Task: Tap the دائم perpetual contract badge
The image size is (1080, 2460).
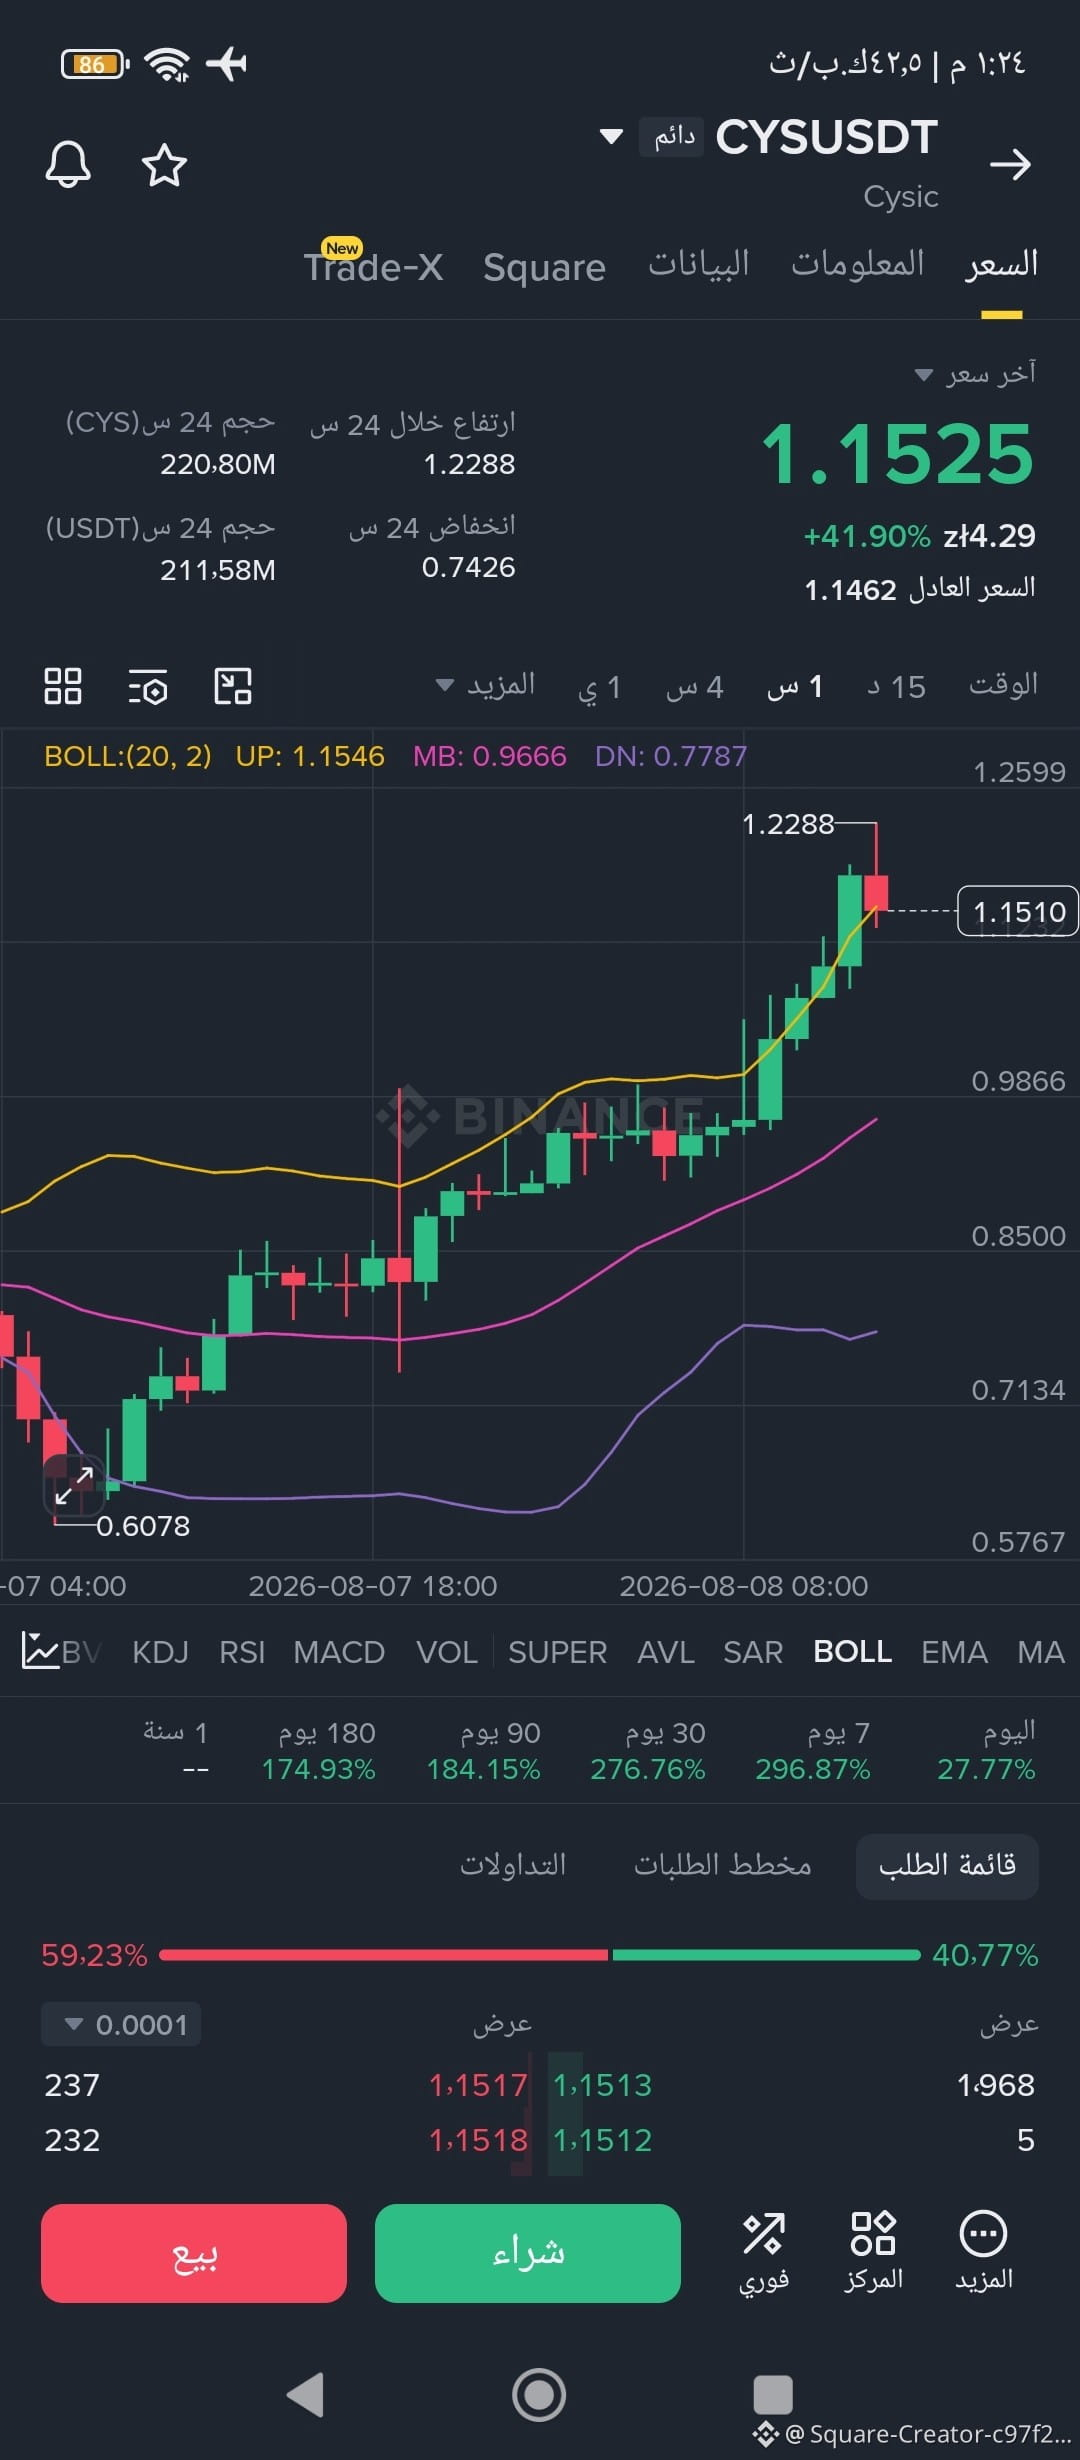Action: (x=672, y=136)
